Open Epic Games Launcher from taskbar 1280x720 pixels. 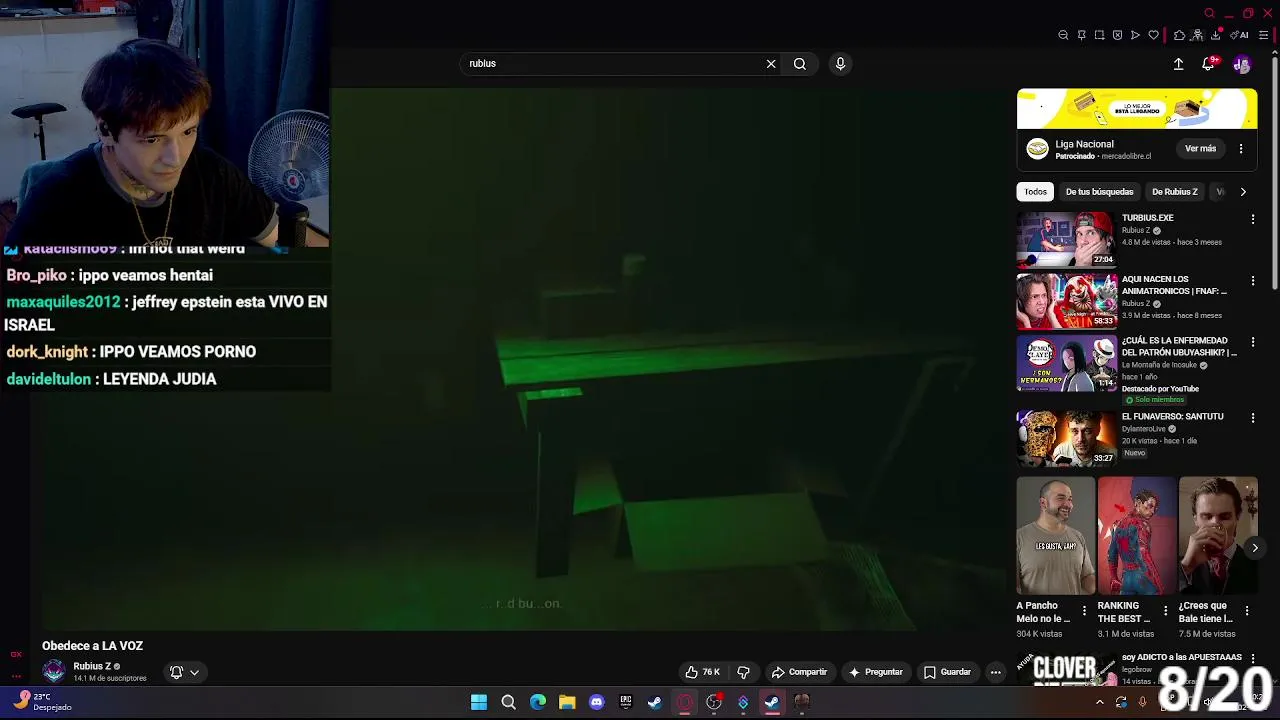pyautogui.click(x=626, y=703)
